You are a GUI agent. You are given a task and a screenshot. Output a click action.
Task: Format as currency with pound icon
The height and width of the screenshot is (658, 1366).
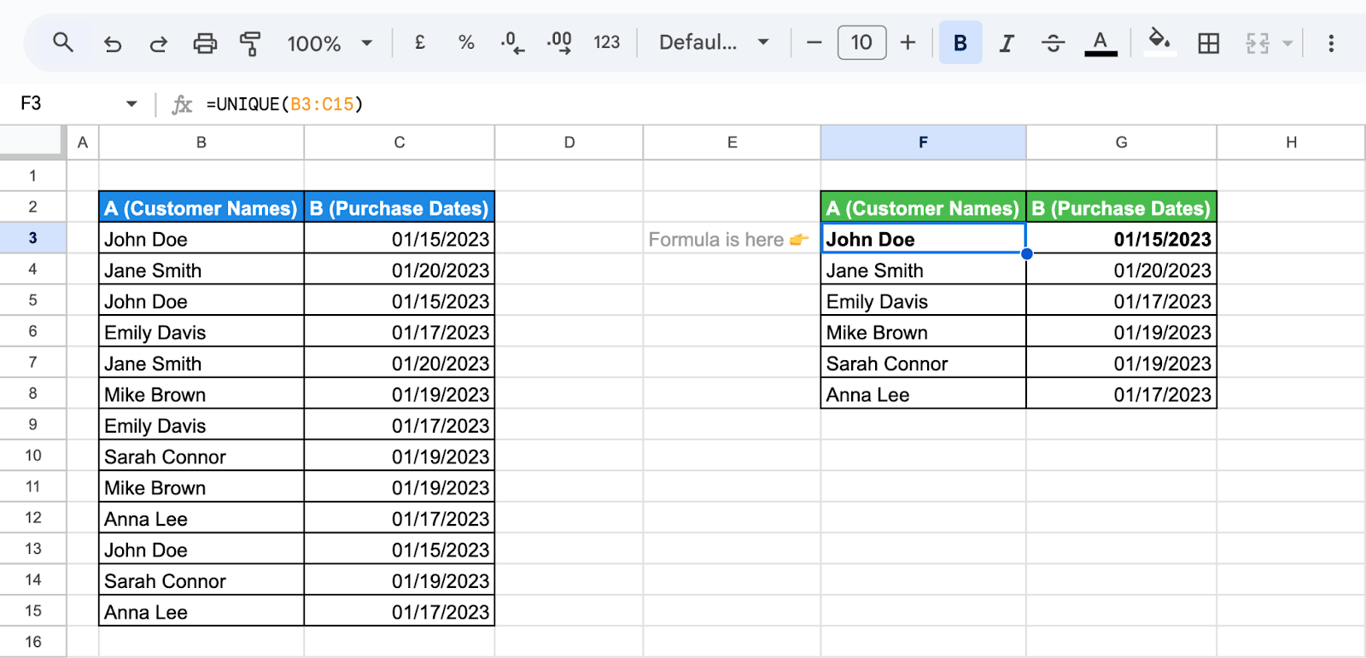[x=420, y=43]
